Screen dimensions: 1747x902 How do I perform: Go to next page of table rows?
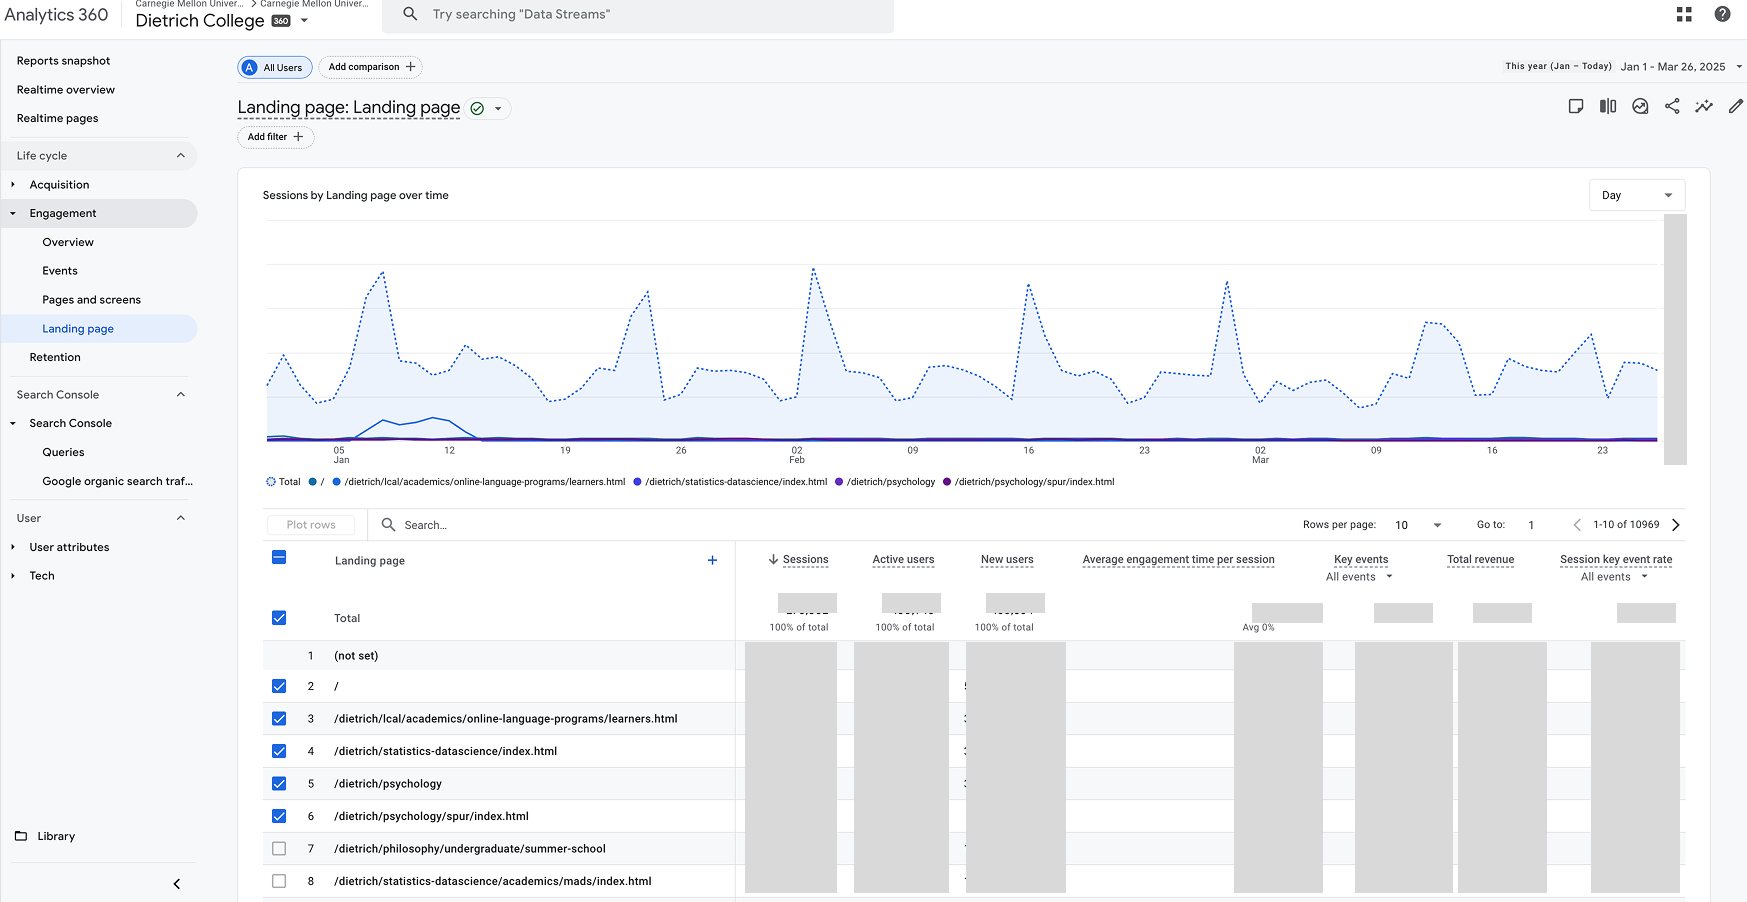click(1676, 525)
